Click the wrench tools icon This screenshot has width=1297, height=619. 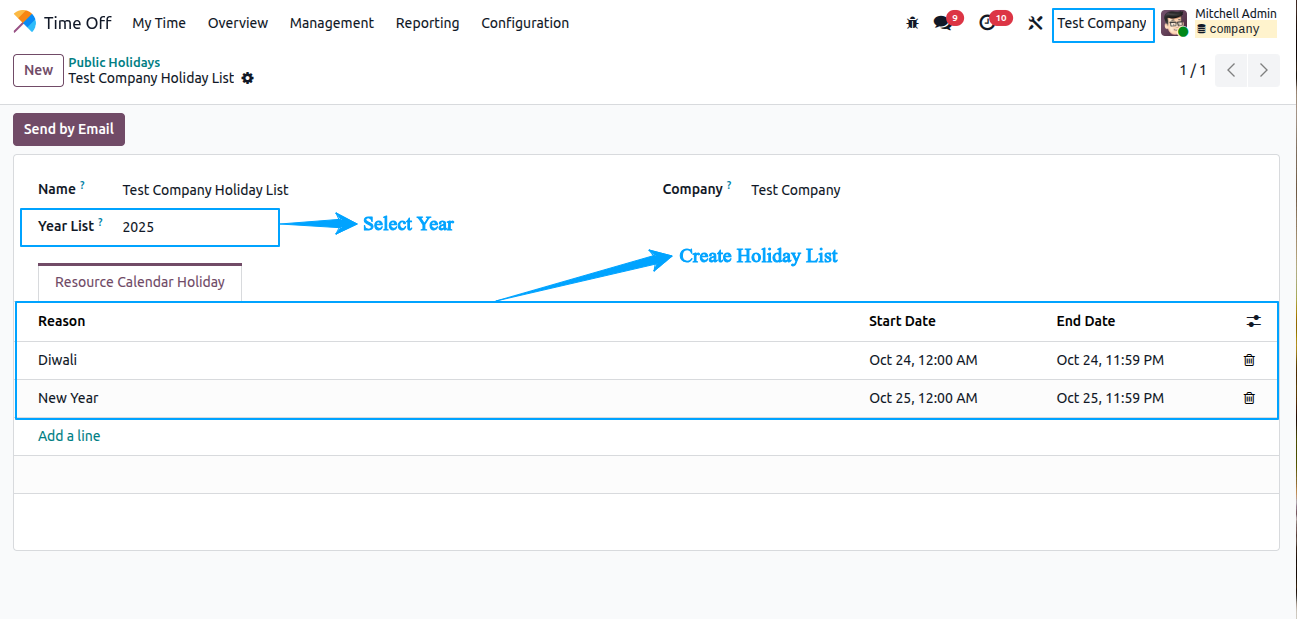(1035, 23)
